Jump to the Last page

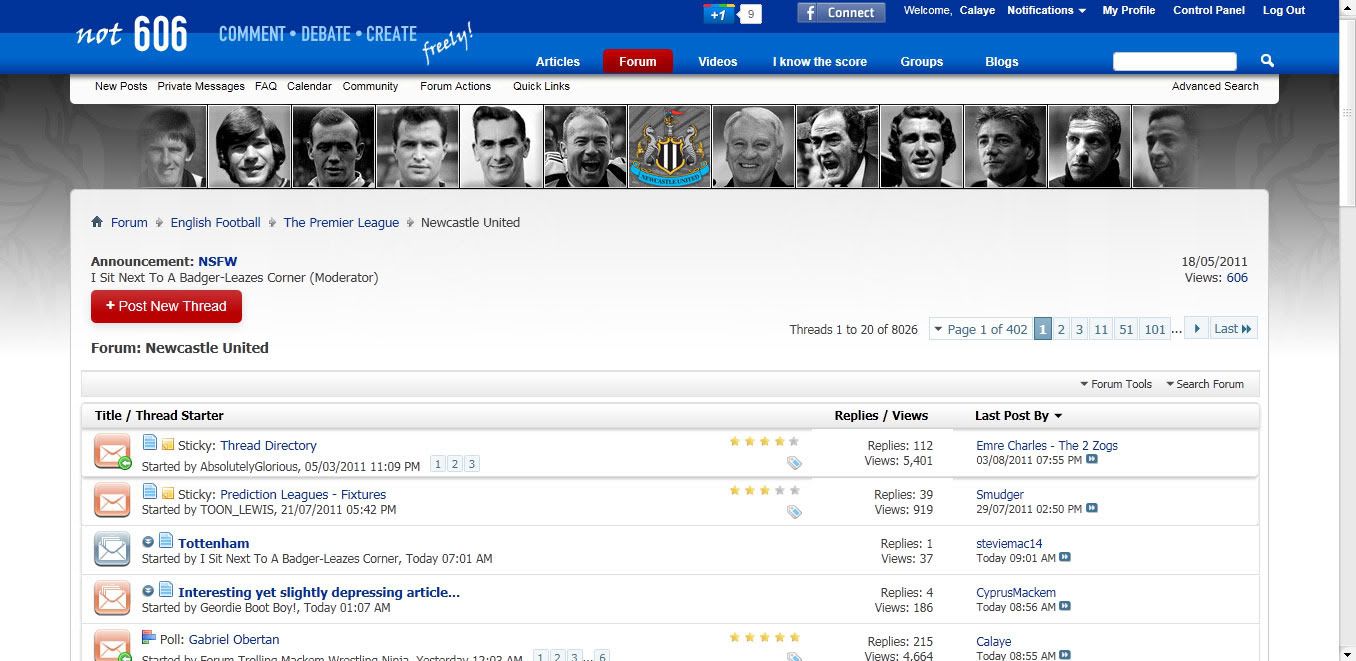point(1233,329)
